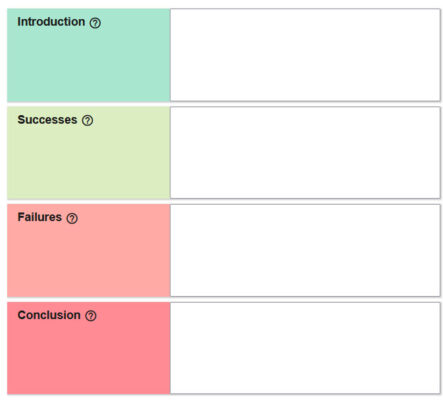Place cursor in the Conclusion text box
Viewport: 443px width, 400px height.
[x=305, y=348]
